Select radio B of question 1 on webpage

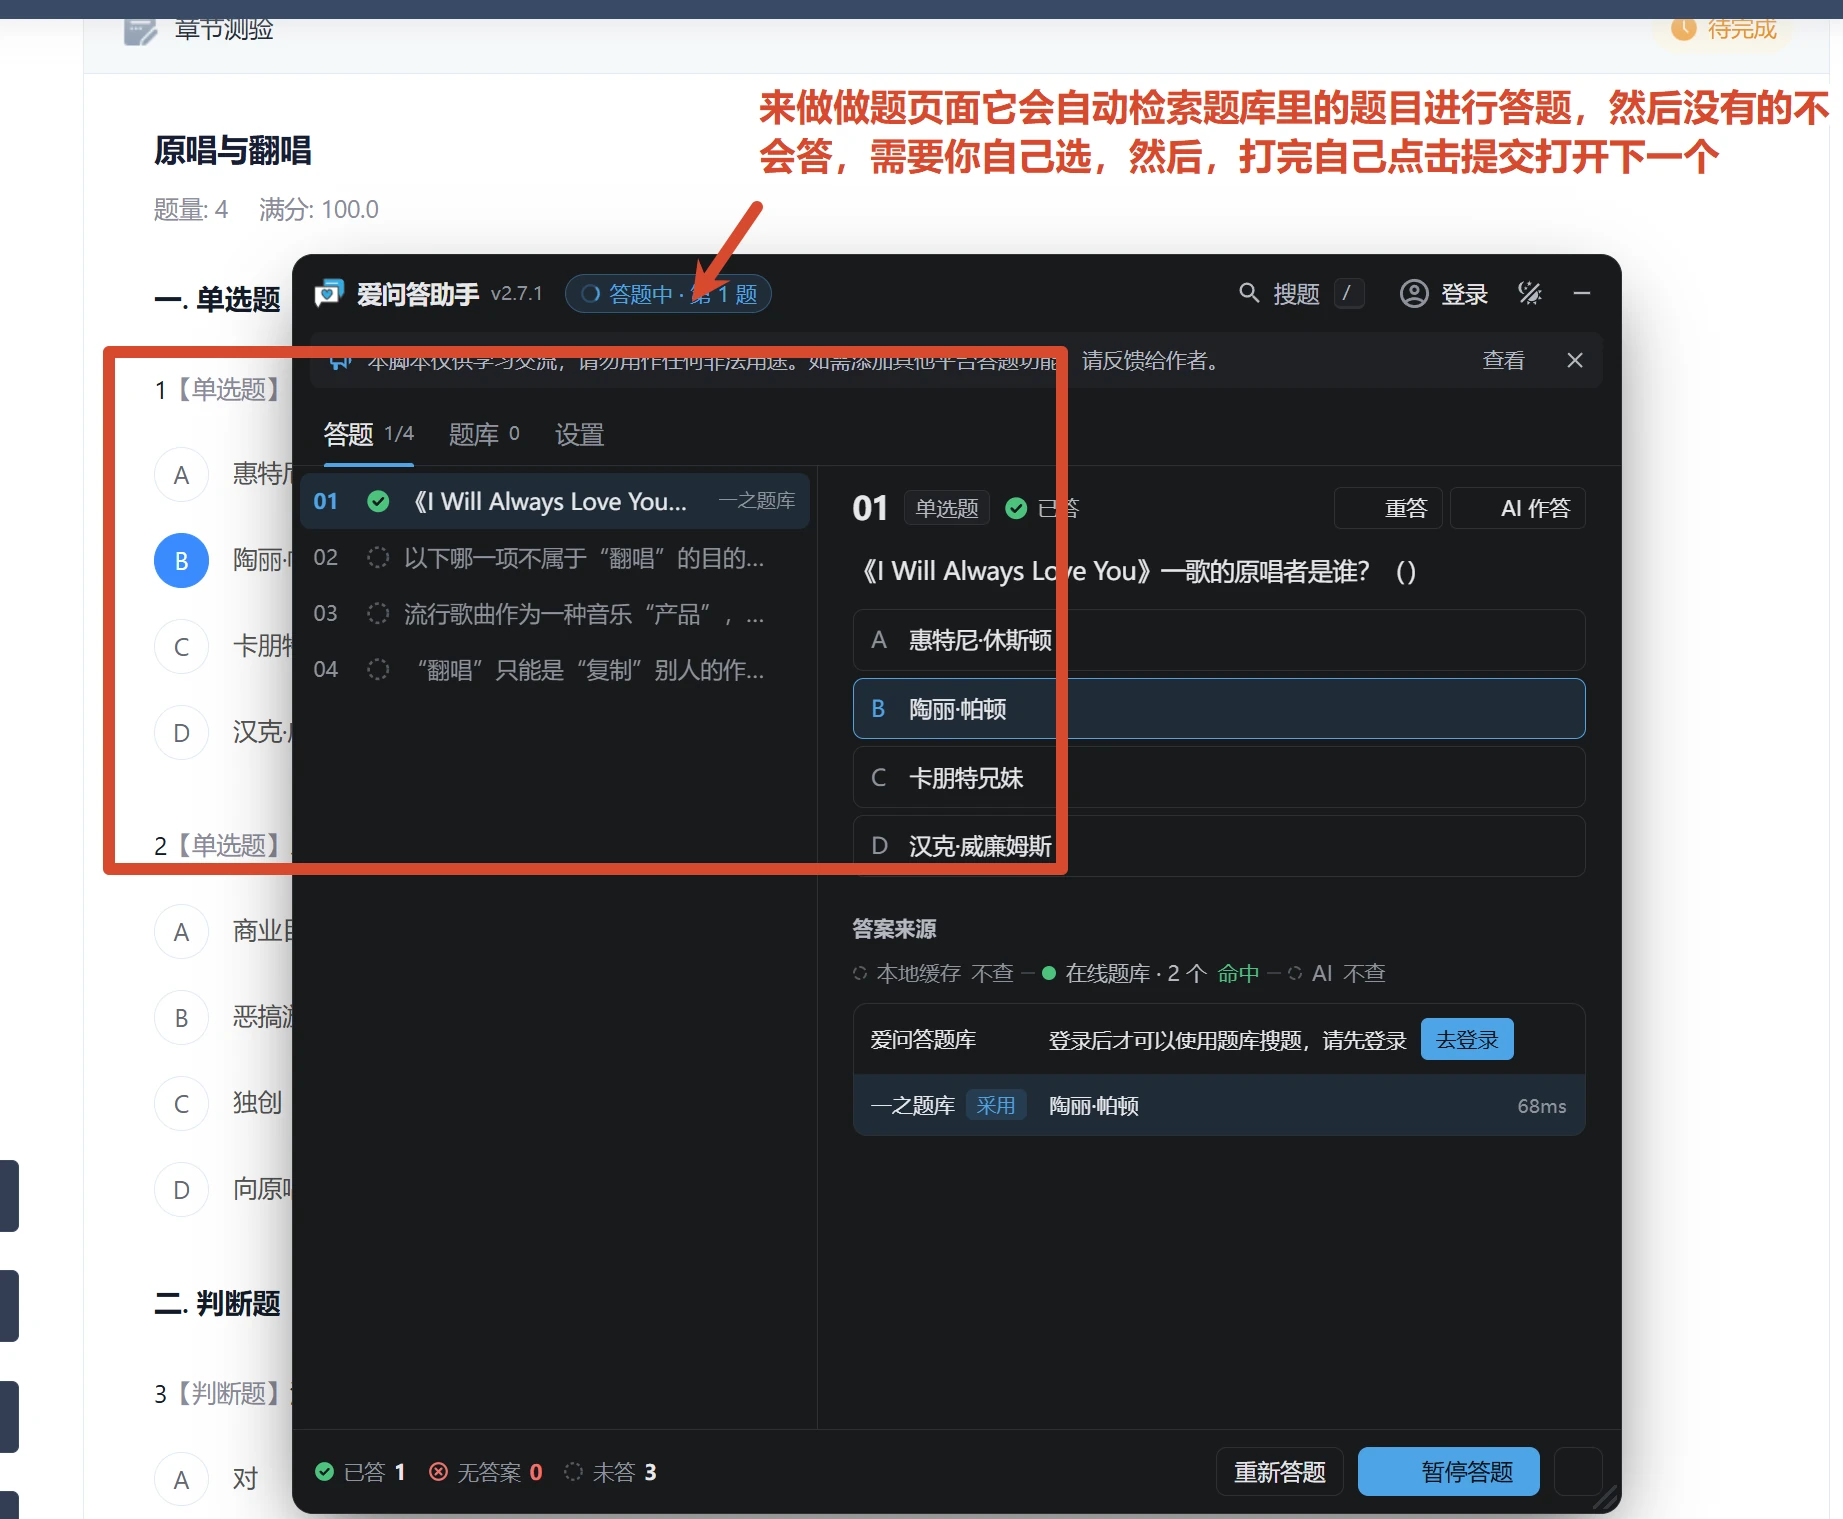pyautogui.click(x=181, y=561)
